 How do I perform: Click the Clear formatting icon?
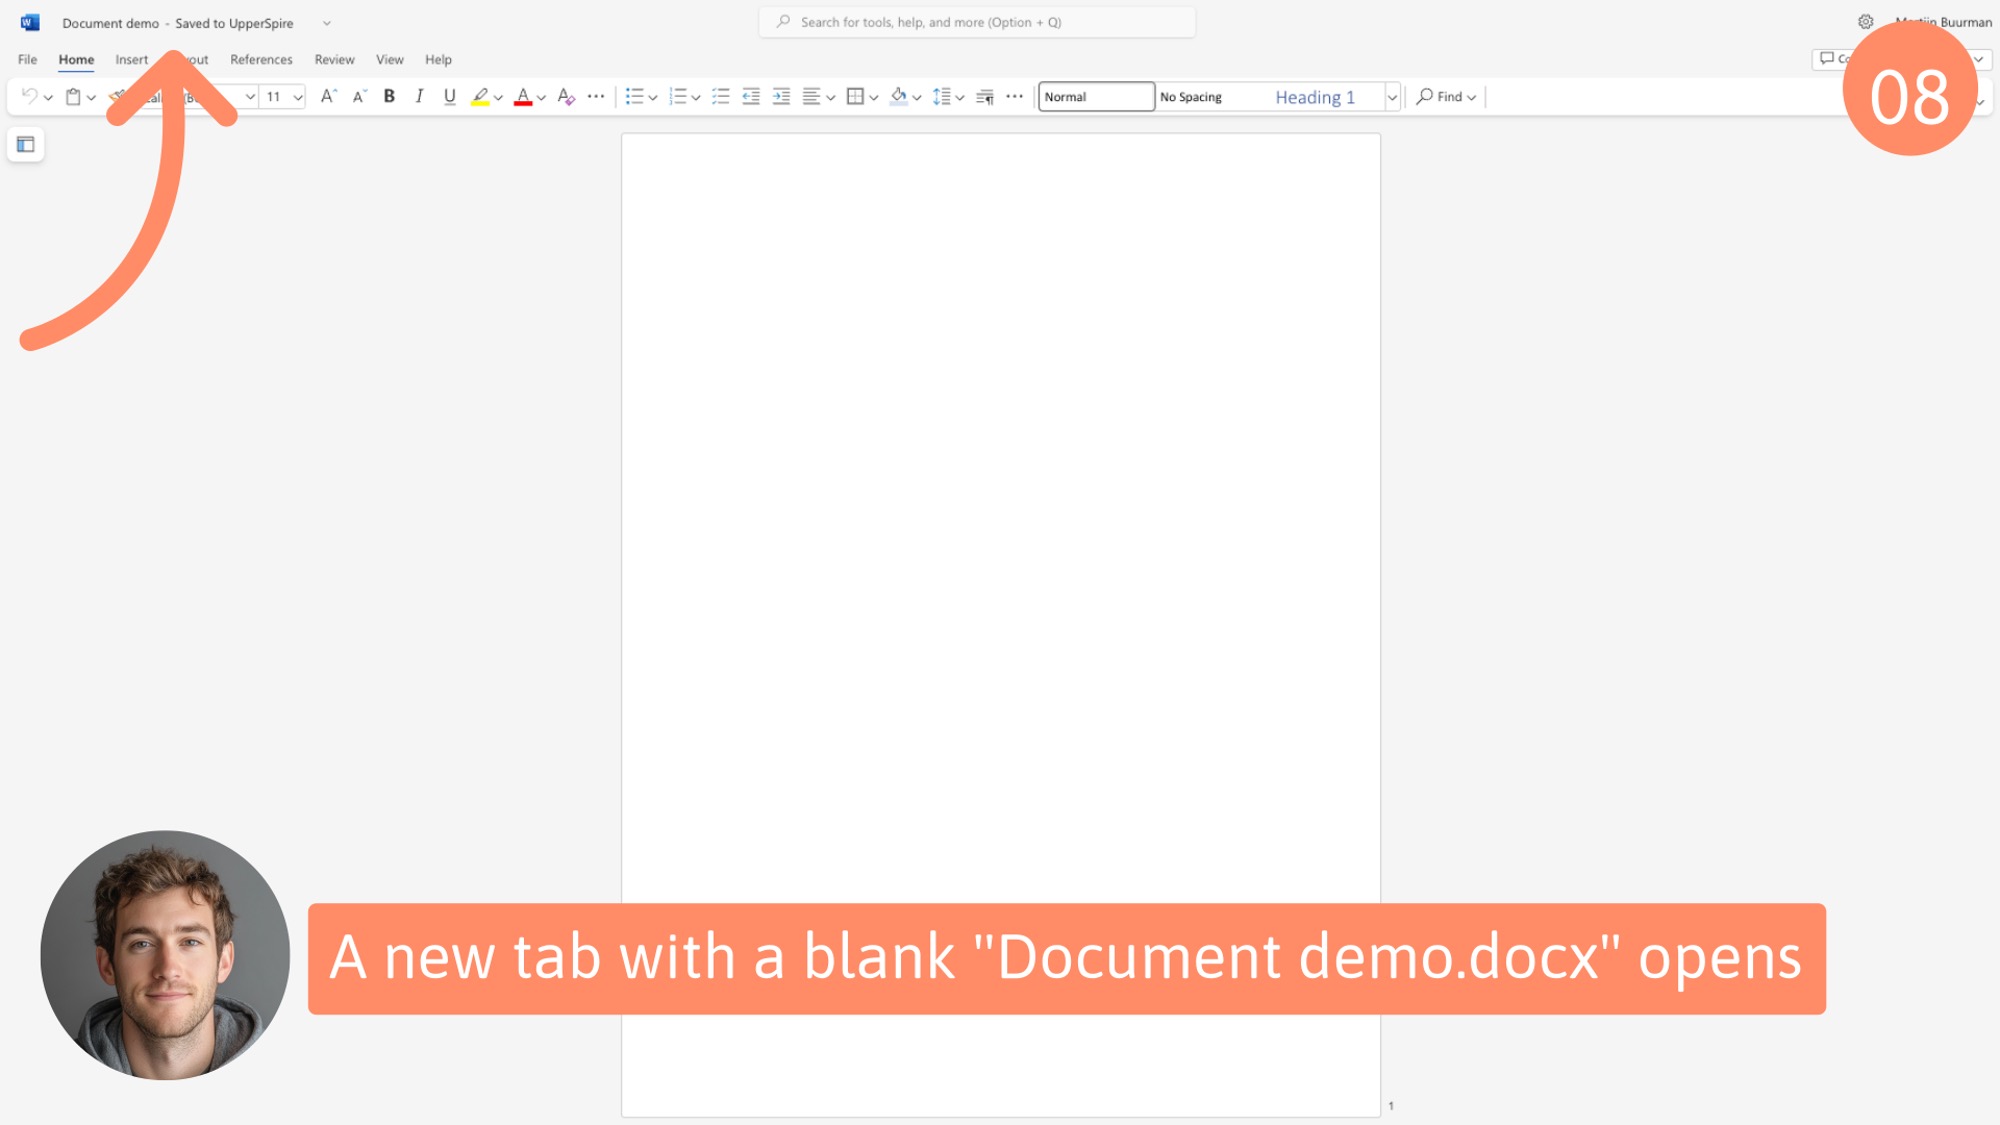pos(566,96)
